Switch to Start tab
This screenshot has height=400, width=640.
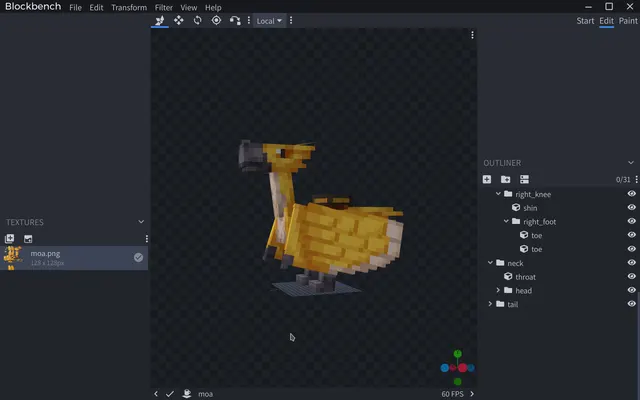585,21
